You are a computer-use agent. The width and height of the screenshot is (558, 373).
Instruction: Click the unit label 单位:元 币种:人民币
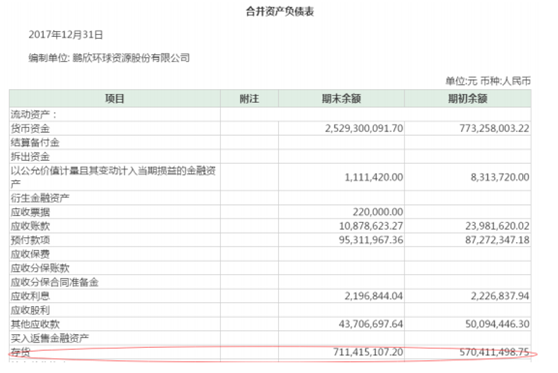tap(488, 81)
